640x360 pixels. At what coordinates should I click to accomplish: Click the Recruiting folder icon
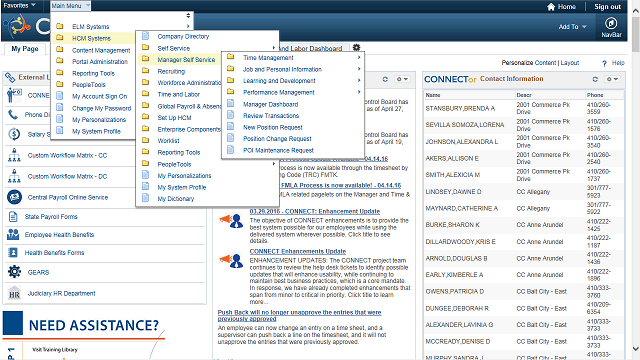click(x=145, y=71)
